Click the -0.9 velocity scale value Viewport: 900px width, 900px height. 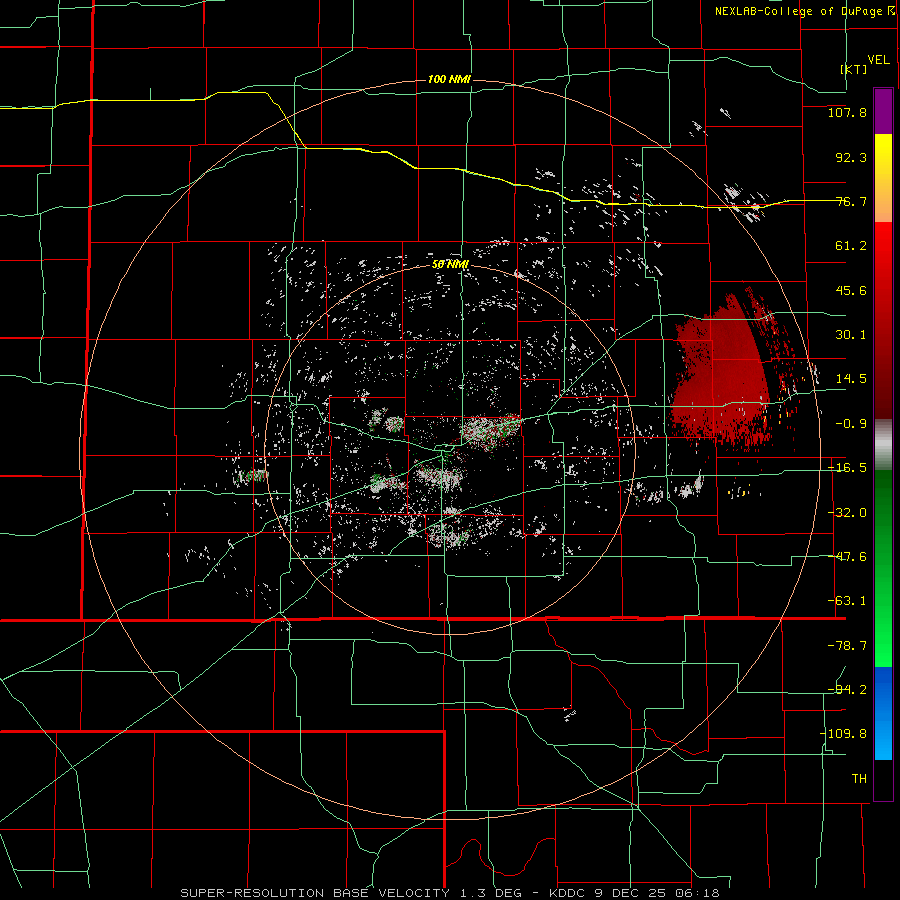[x=851, y=423]
